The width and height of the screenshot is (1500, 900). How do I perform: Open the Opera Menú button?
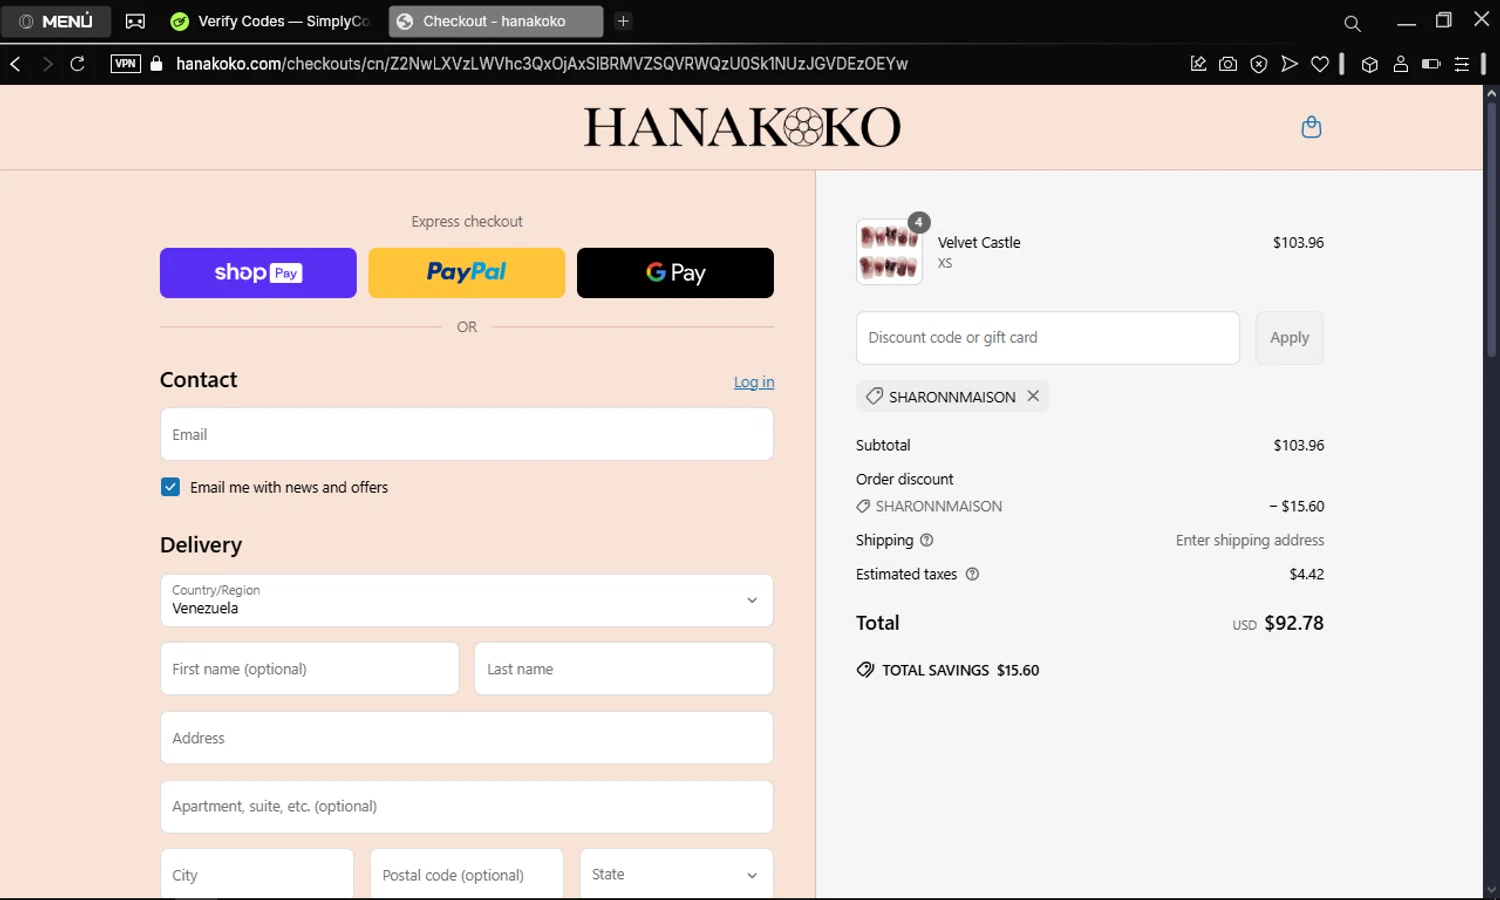click(56, 21)
